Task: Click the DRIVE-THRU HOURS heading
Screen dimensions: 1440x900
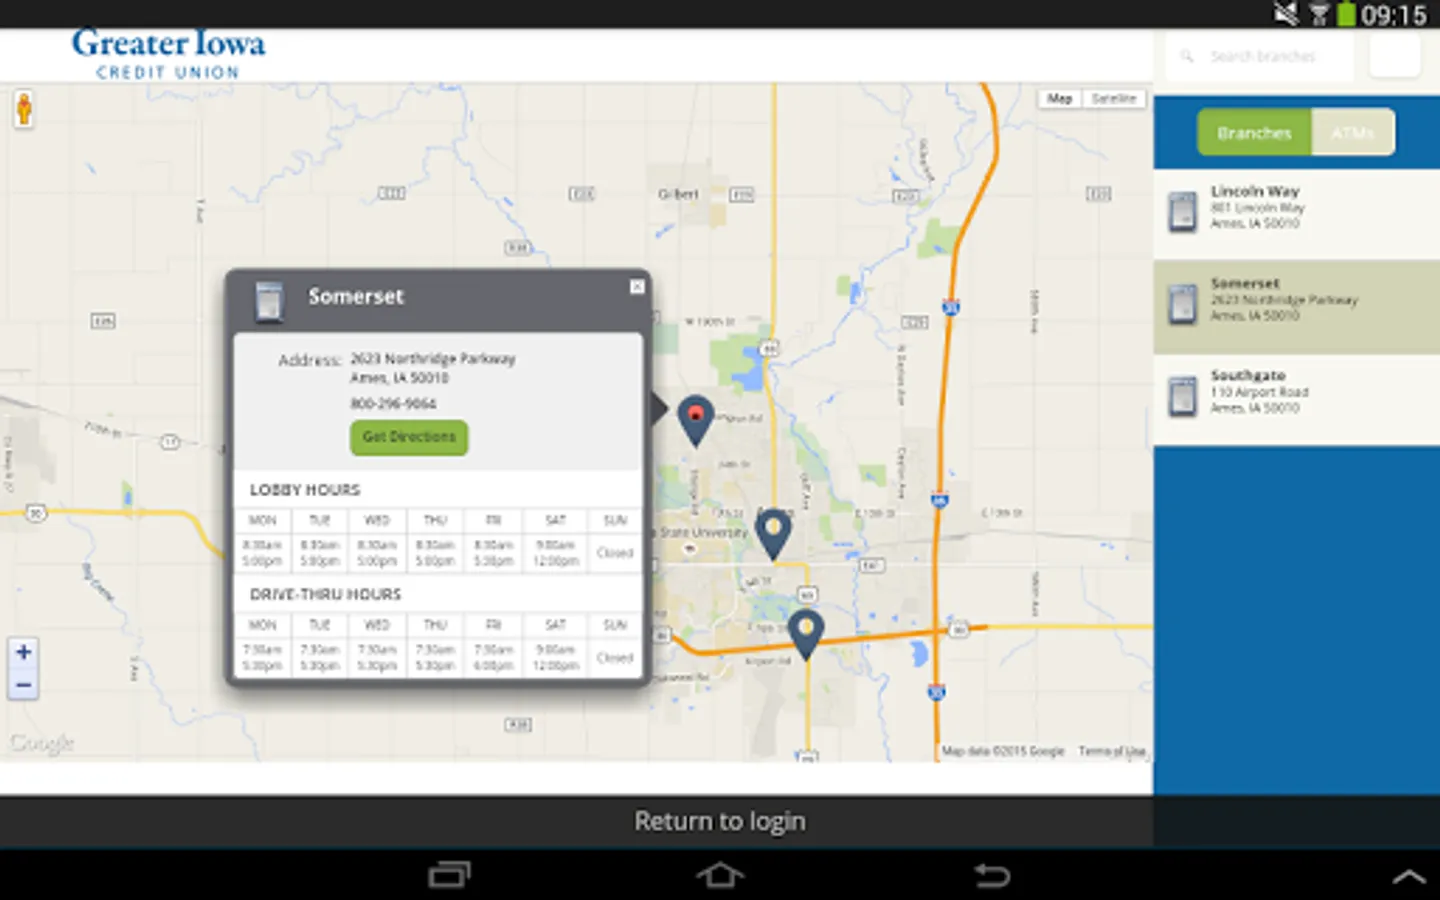Action: [x=325, y=594]
